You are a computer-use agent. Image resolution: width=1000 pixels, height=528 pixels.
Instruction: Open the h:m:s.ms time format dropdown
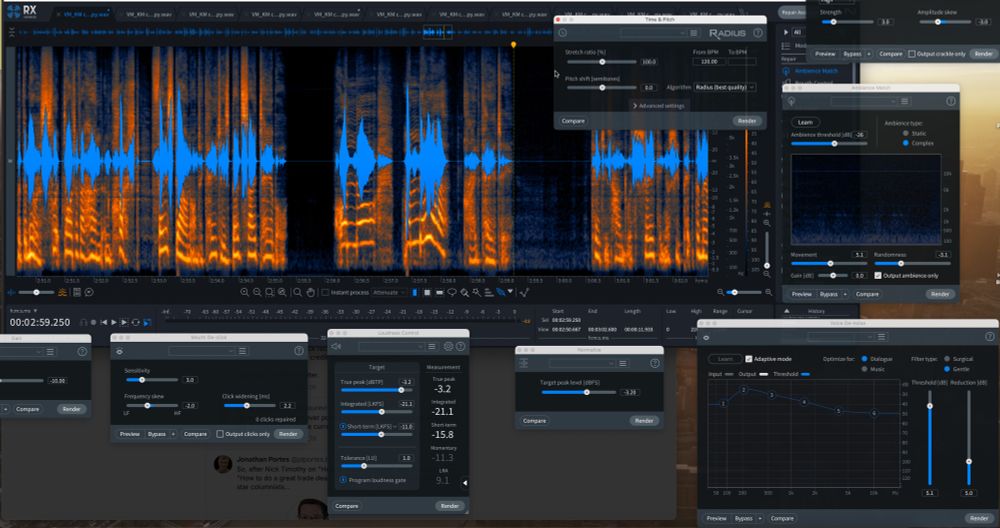tap(25, 311)
